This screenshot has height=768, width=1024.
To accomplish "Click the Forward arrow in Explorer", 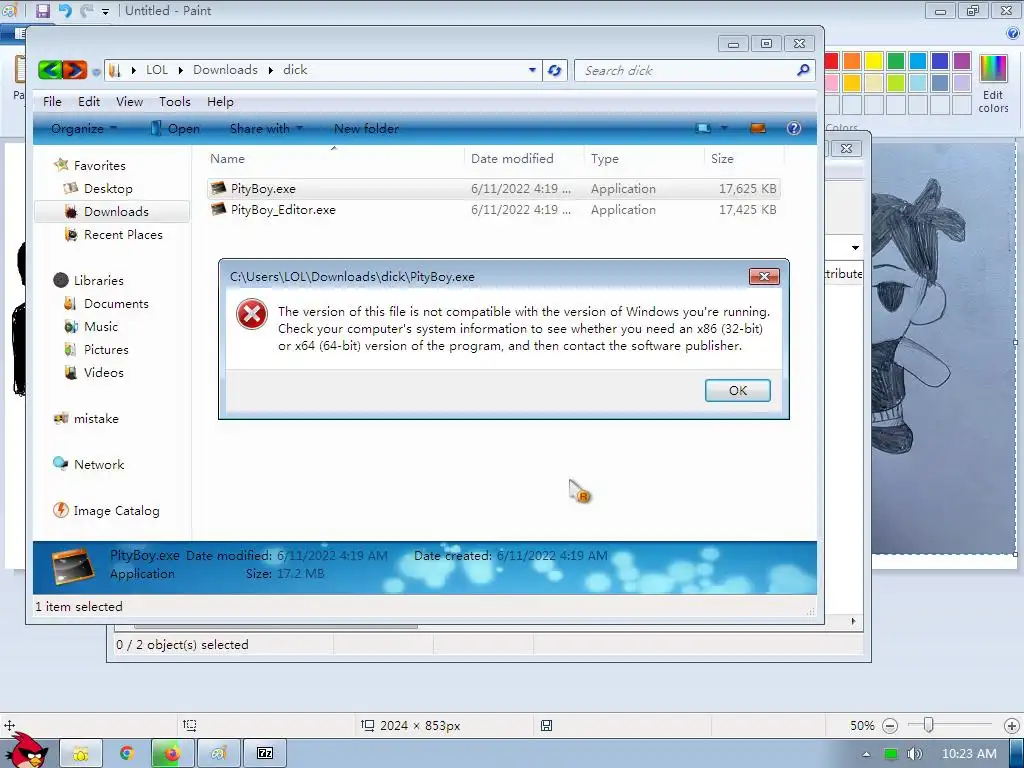I will pos(74,70).
